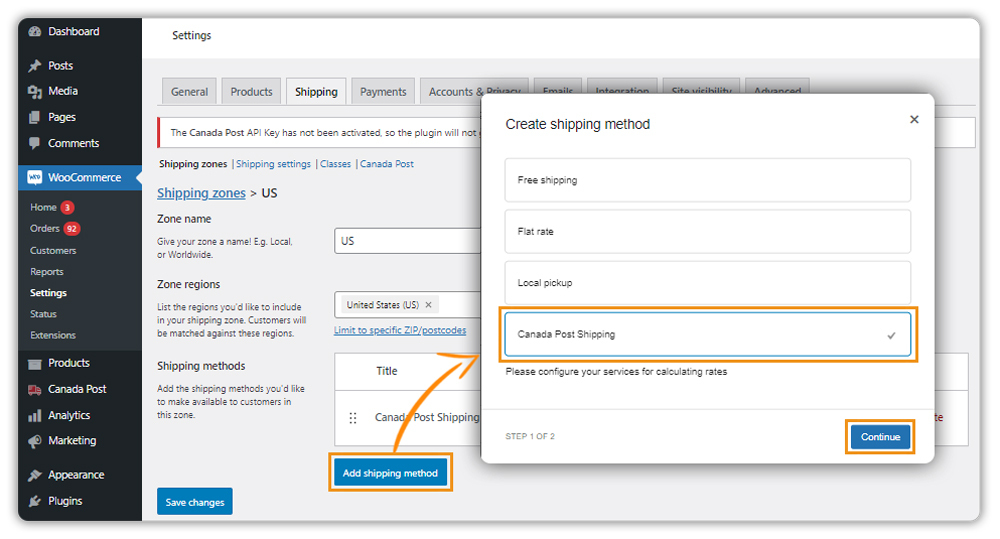The height and width of the screenshot is (539, 1000).
Task: Open the Products settings tab
Action: [x=251, y=91]
